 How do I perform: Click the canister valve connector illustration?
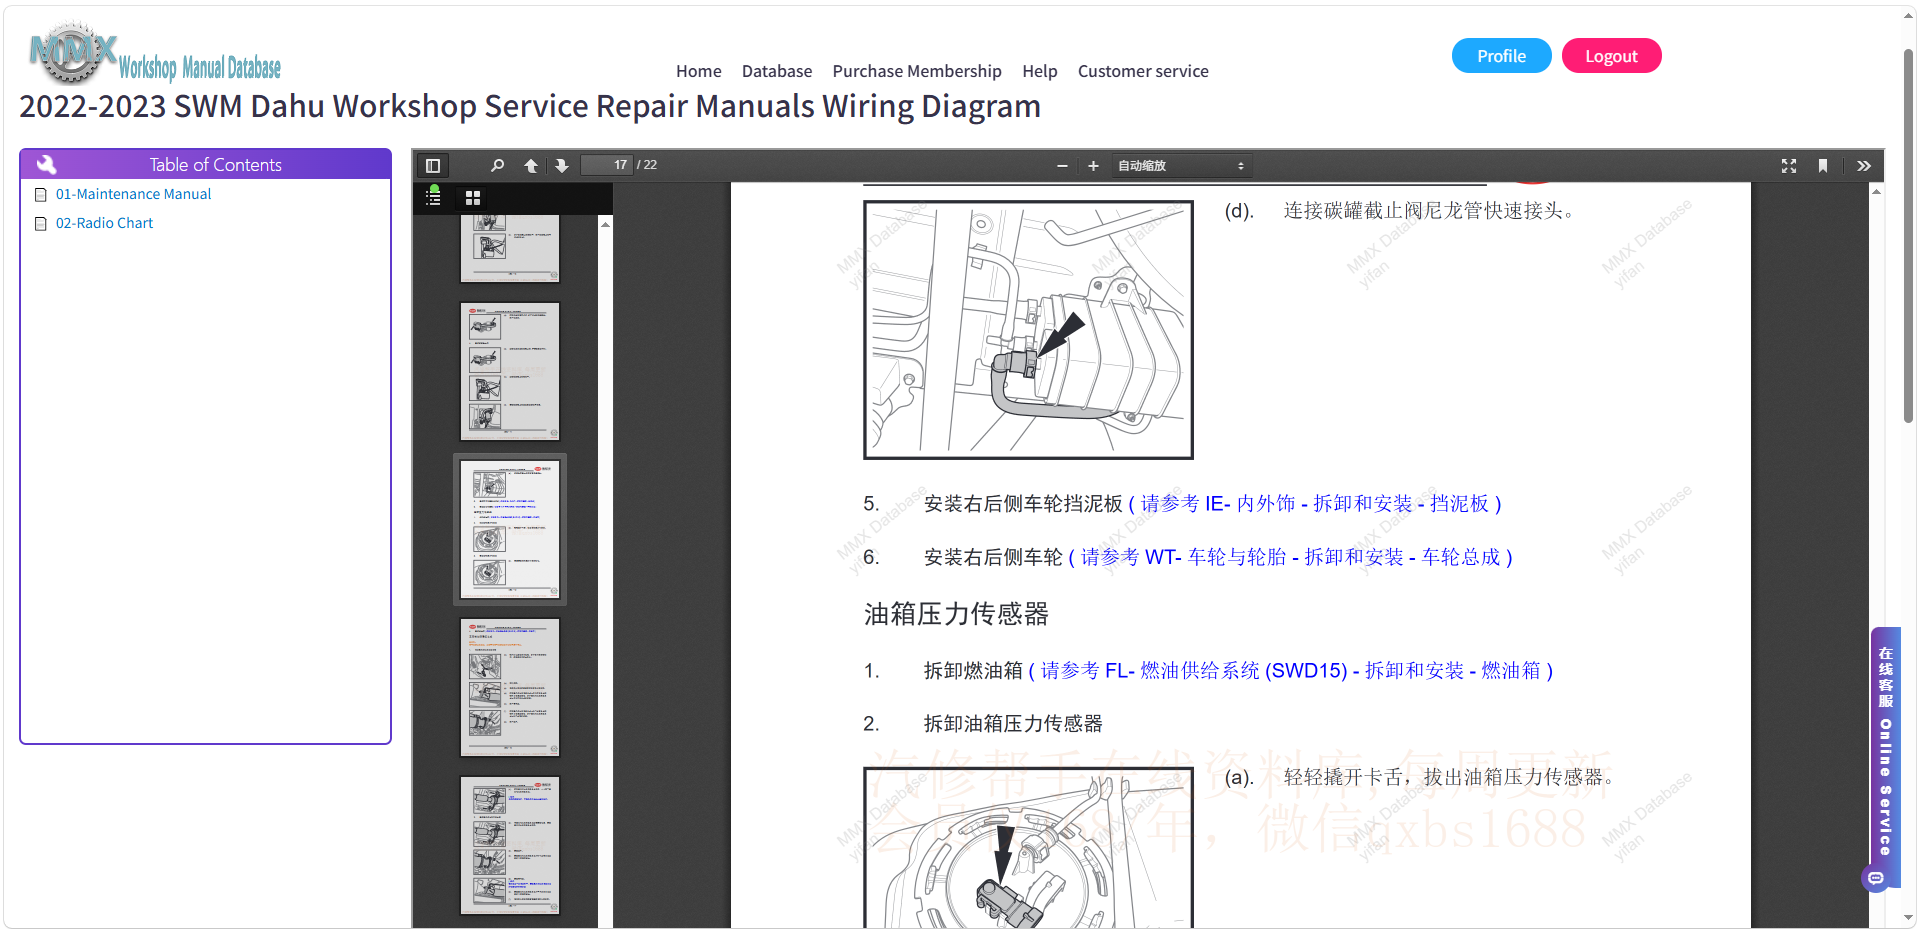coord(1028,330)
